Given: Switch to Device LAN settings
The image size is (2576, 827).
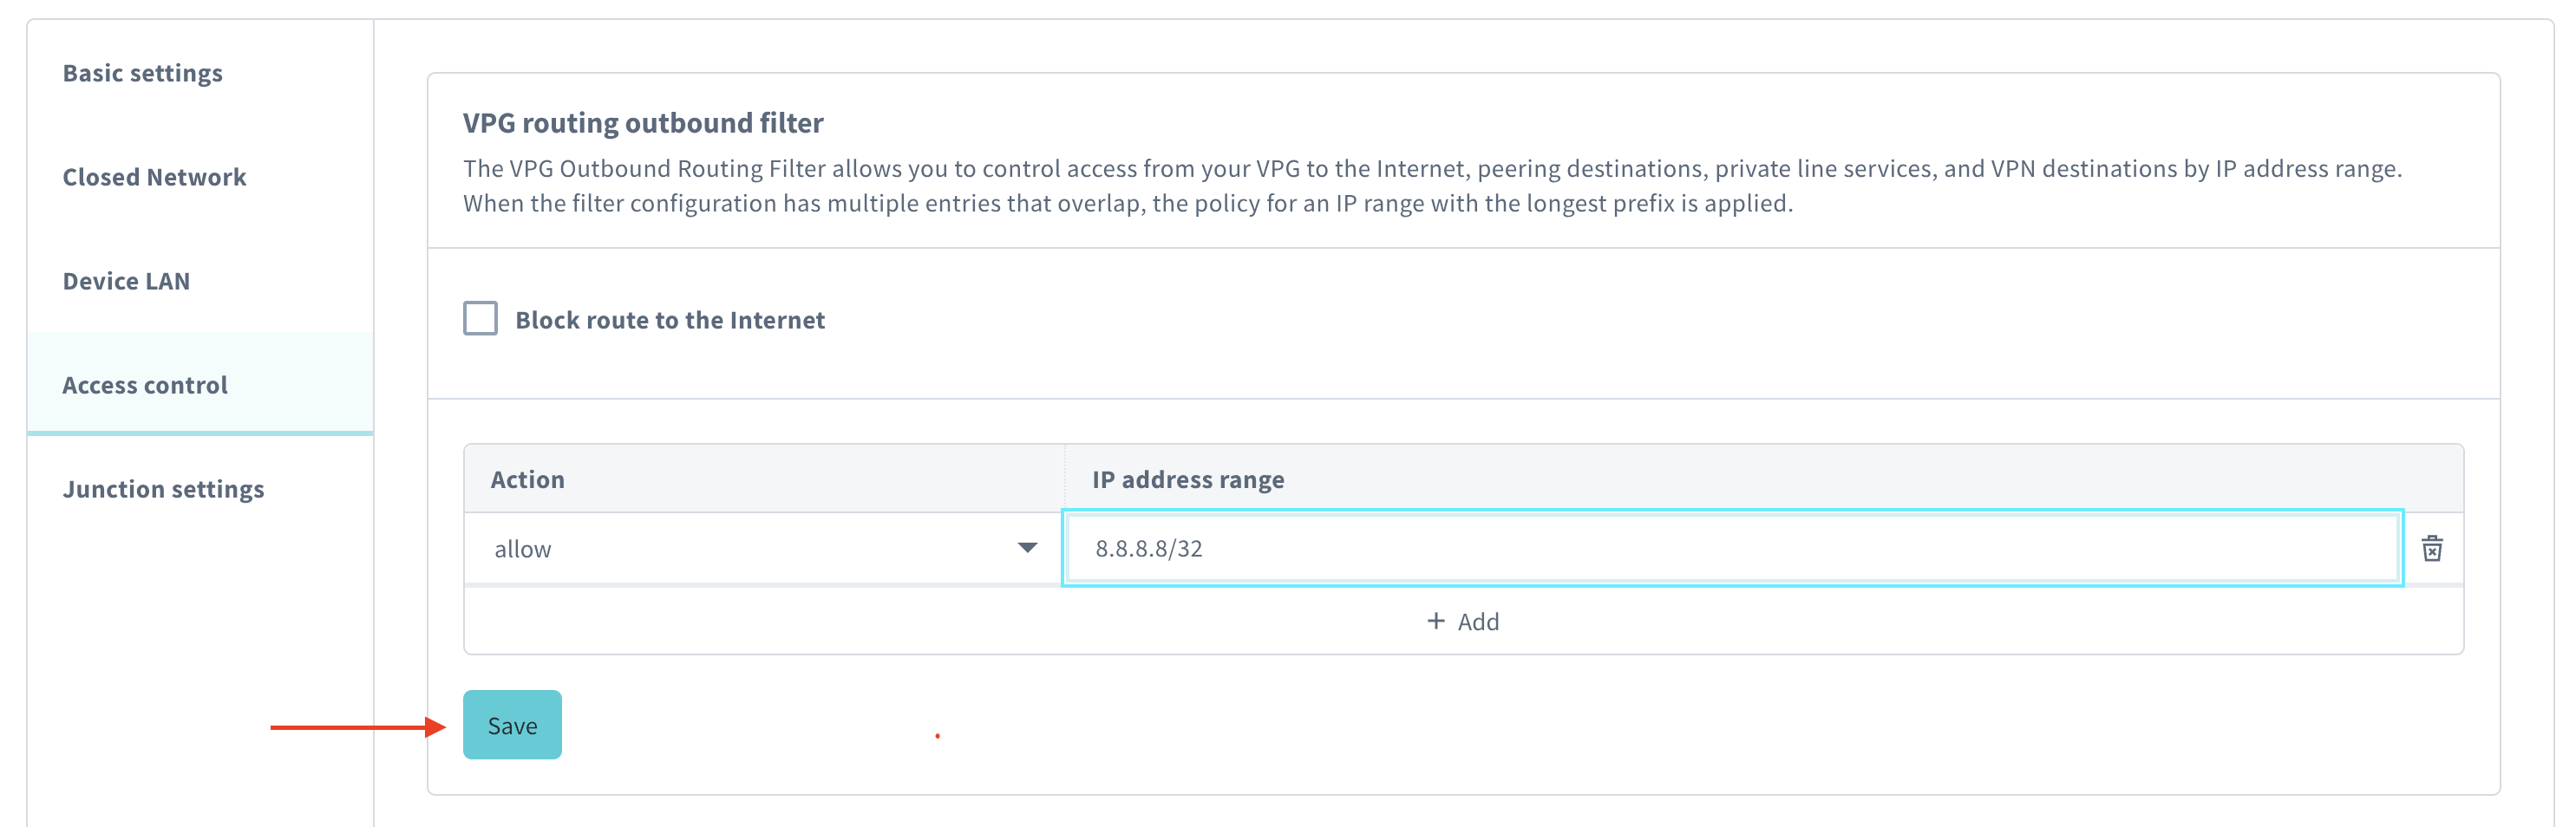Looking at the screenshot, I should 127,281.
